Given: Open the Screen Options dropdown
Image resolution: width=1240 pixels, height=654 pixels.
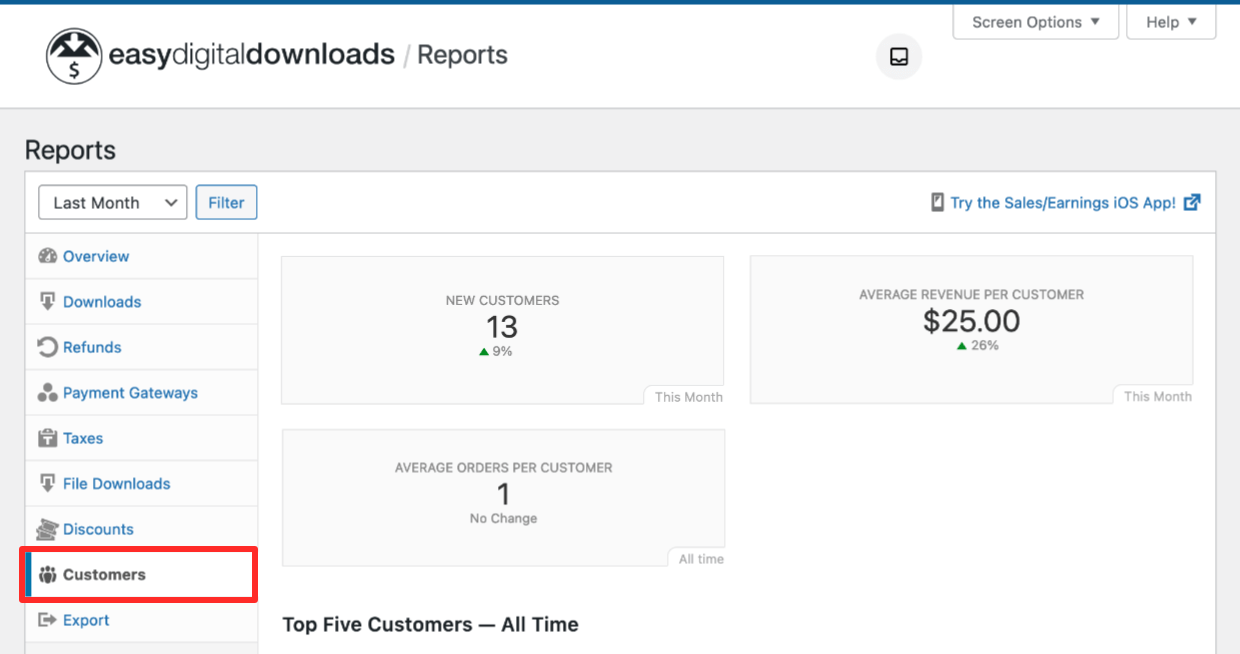Looking at the screenshot, I should [1035, 21].
